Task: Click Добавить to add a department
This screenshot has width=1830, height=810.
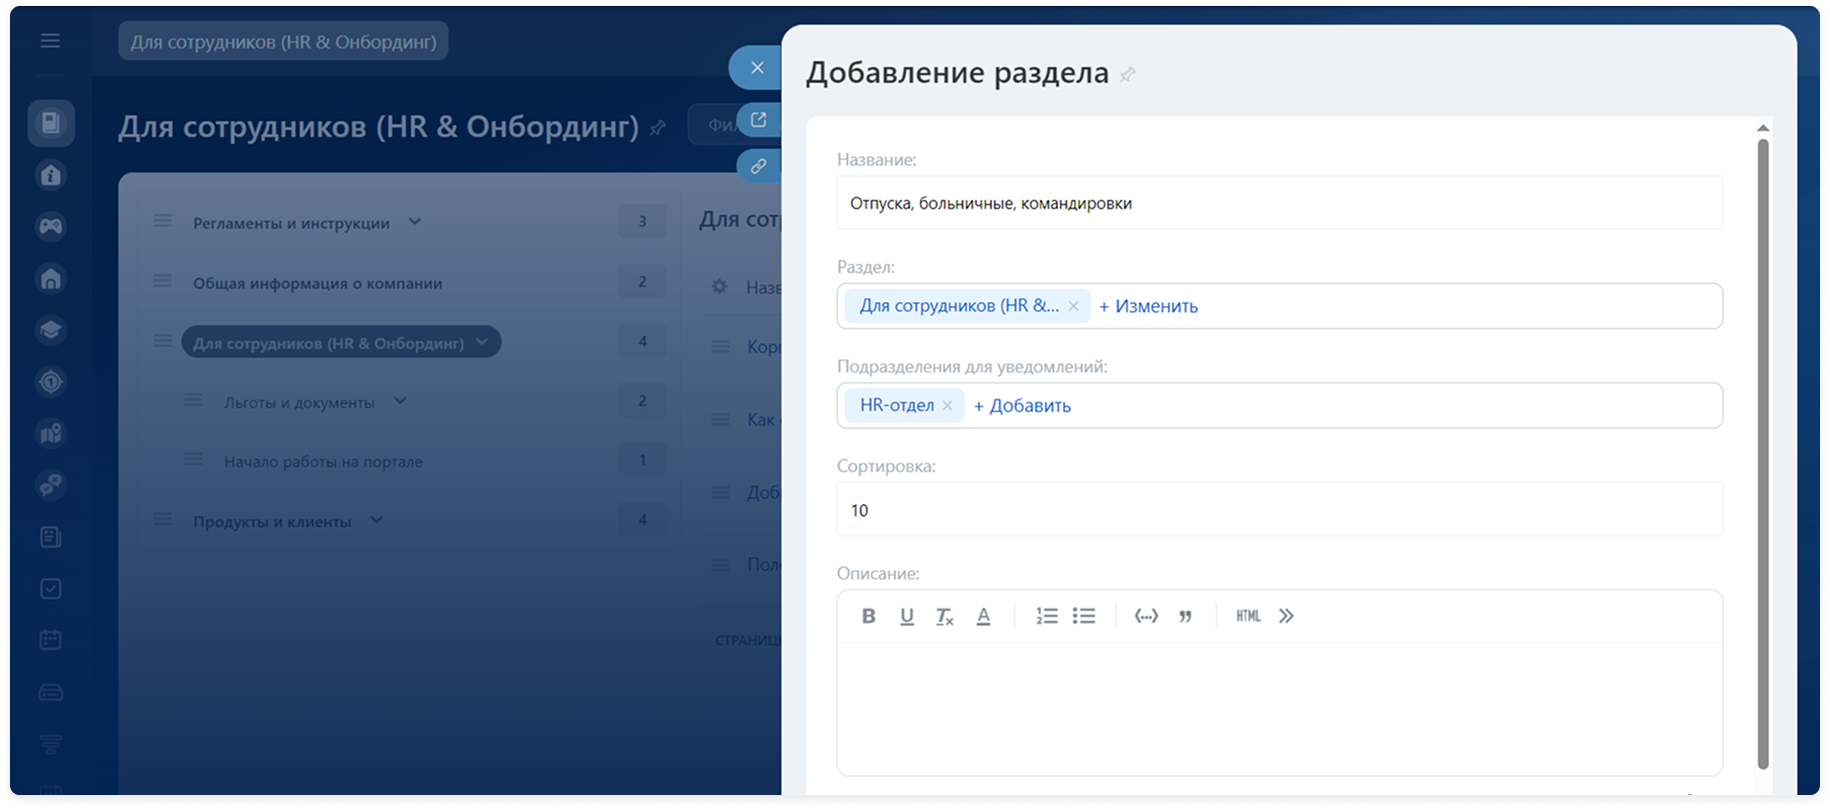Action: pos(1022,406)
